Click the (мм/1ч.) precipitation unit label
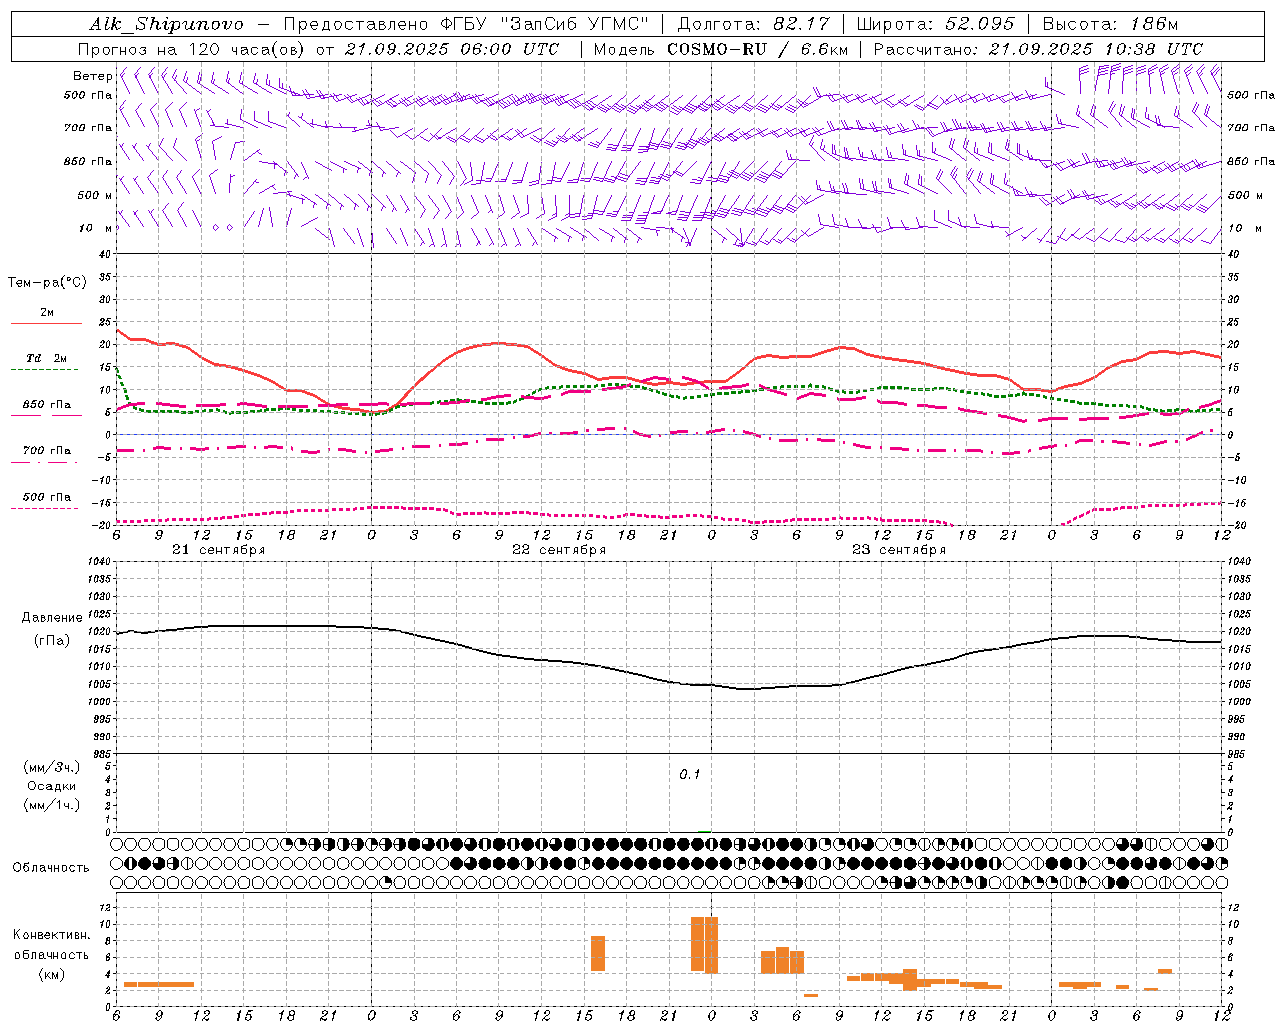The height and width of the screenshot is (1024, 1280). (x=52, y=805)
